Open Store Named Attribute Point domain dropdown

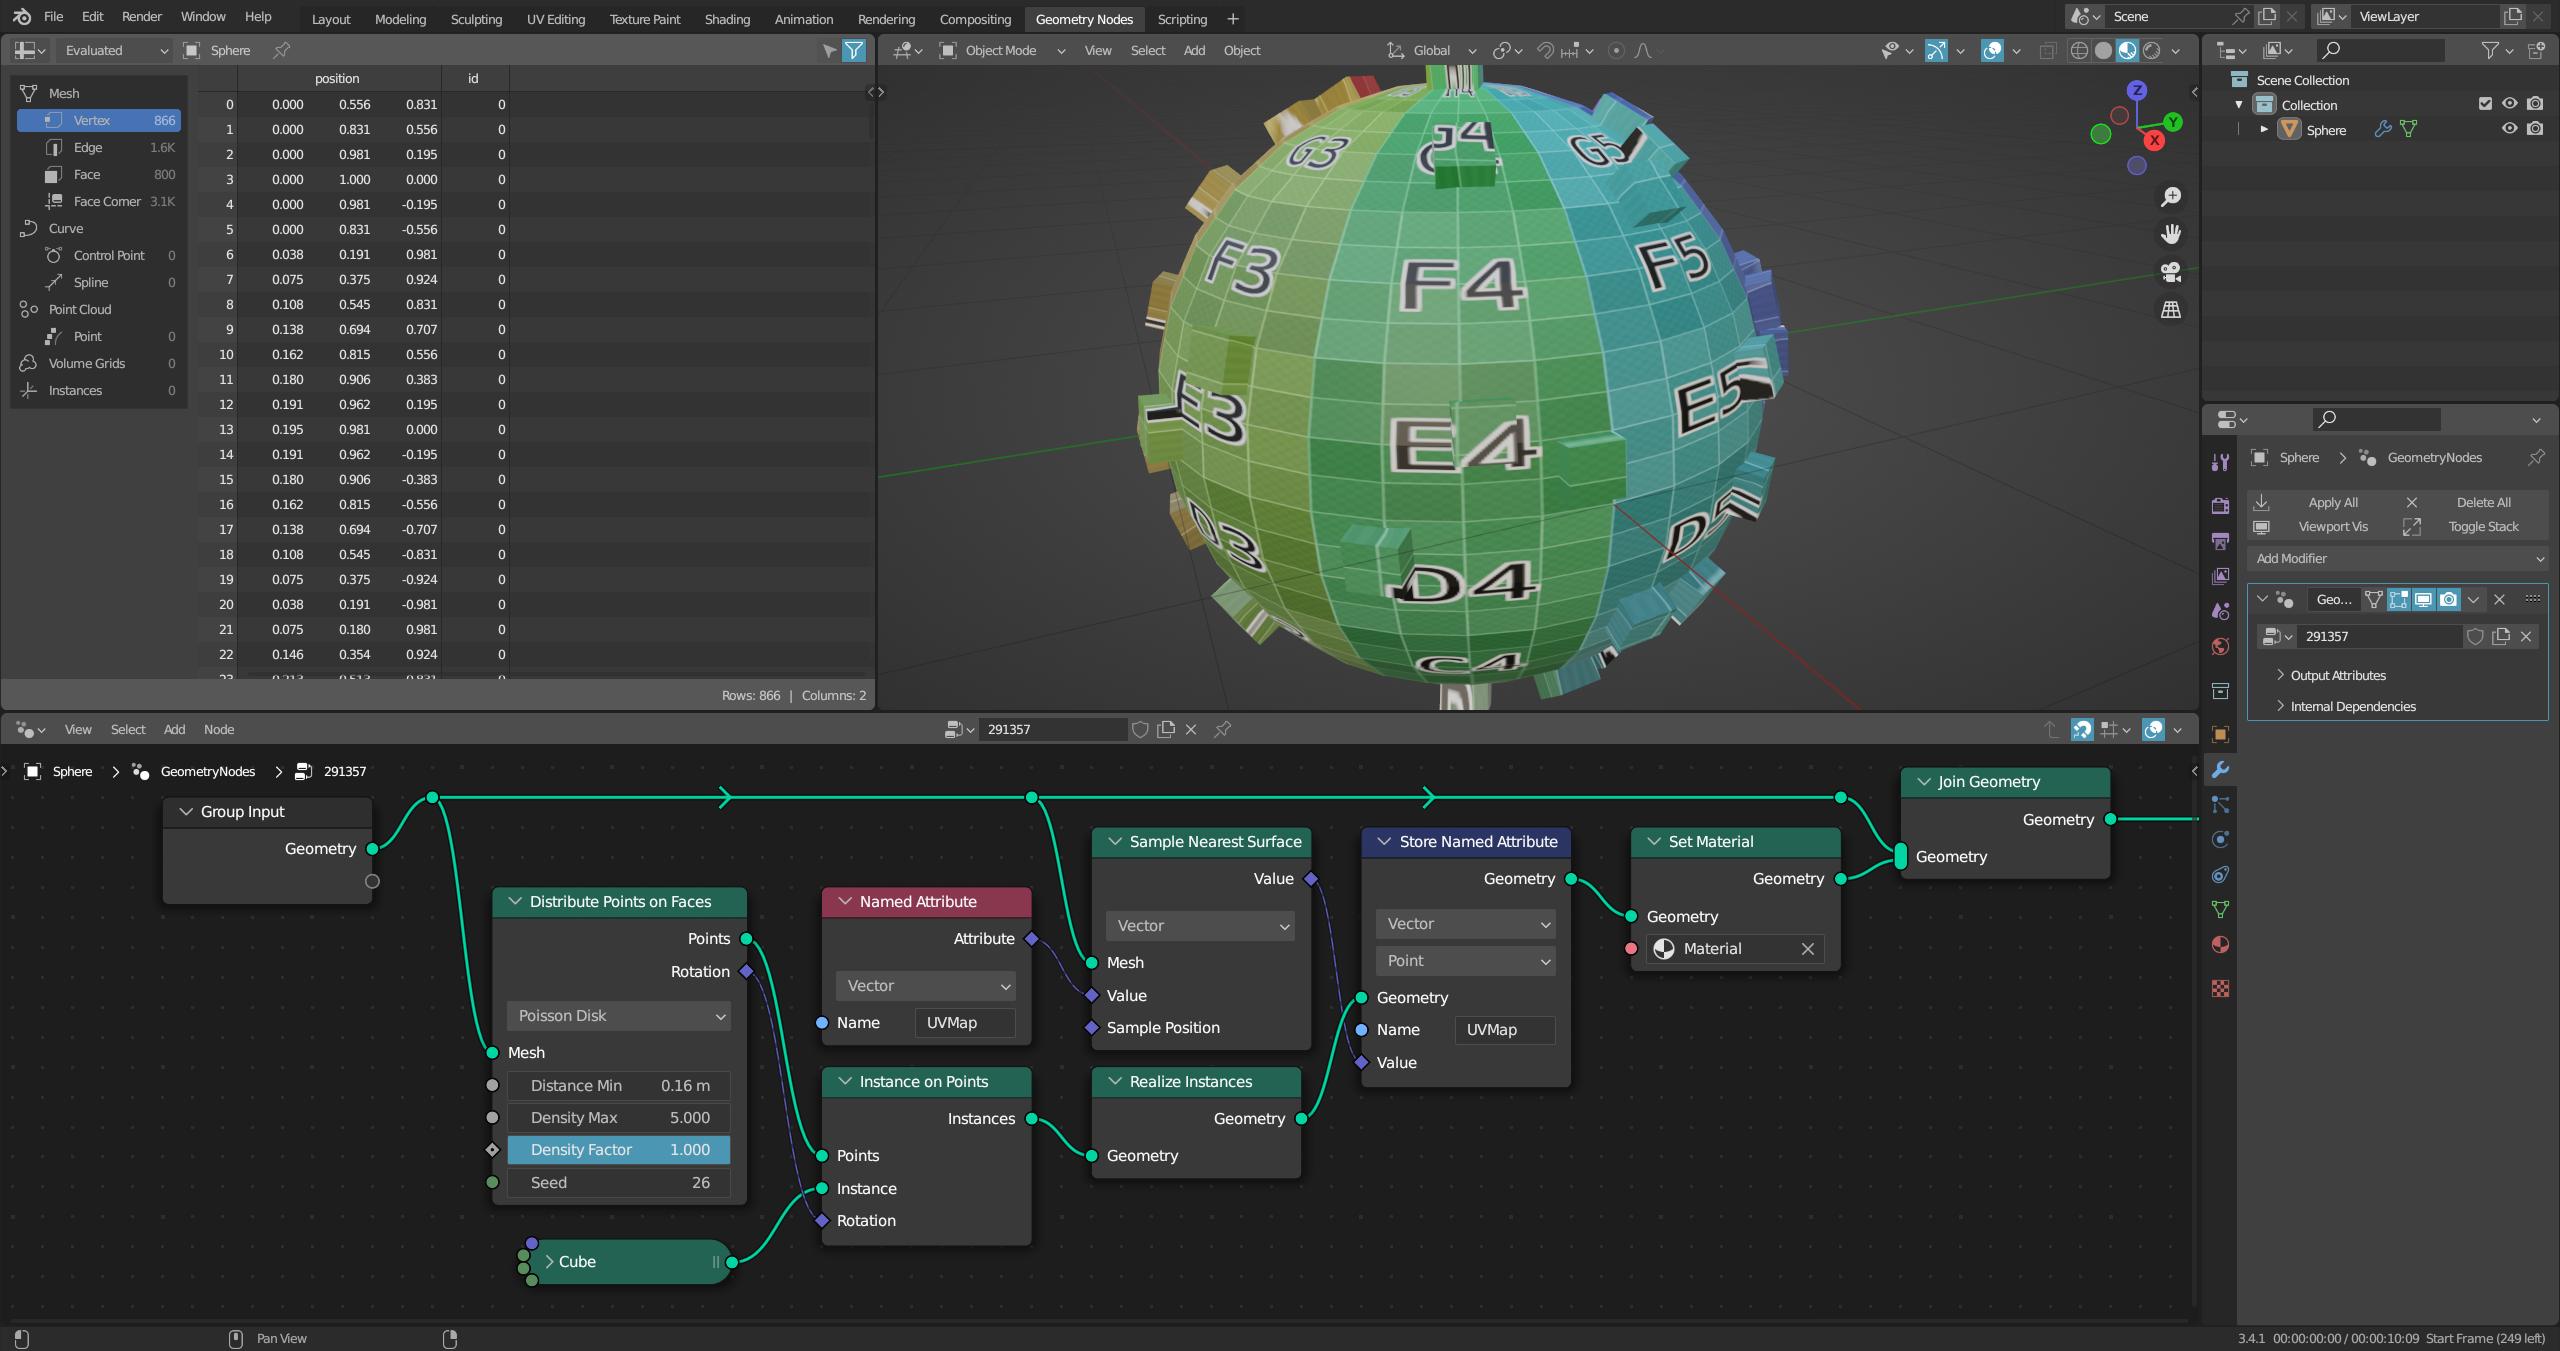tap(1466, 961)
